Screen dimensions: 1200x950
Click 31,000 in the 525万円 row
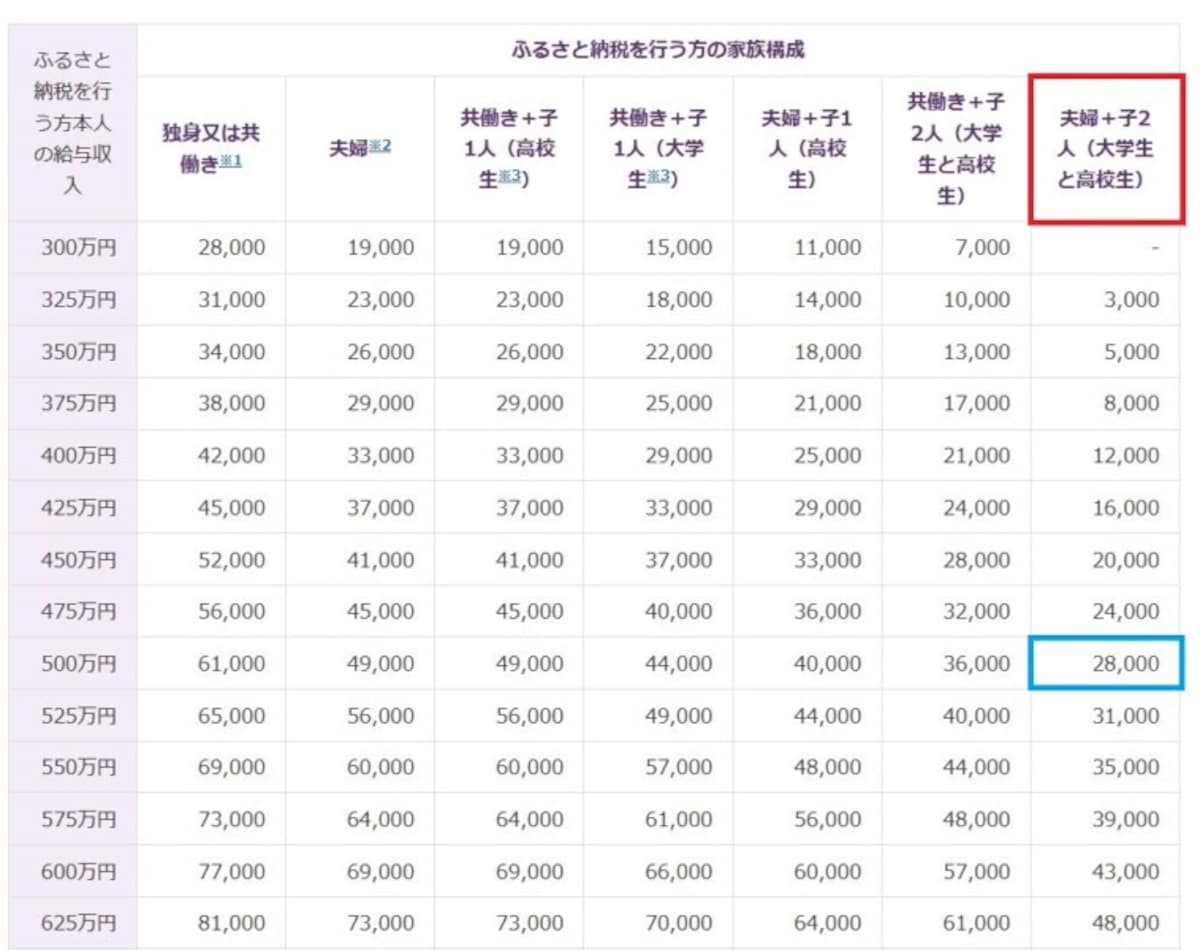pyautogui.click(x=1126, y=716)
